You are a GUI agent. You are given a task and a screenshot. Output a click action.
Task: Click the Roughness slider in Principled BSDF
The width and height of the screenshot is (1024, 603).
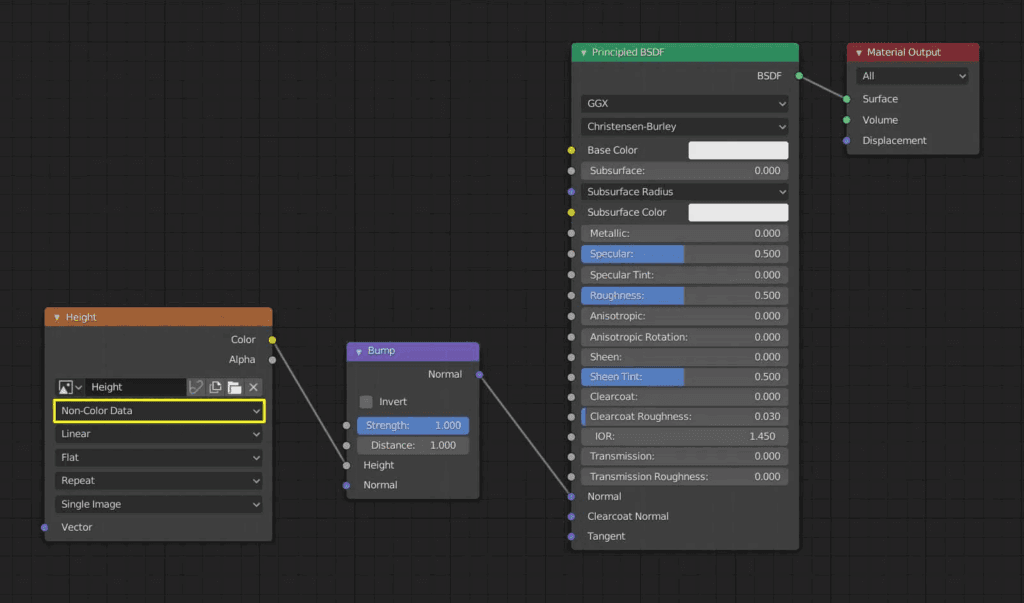tap(684, 295)
